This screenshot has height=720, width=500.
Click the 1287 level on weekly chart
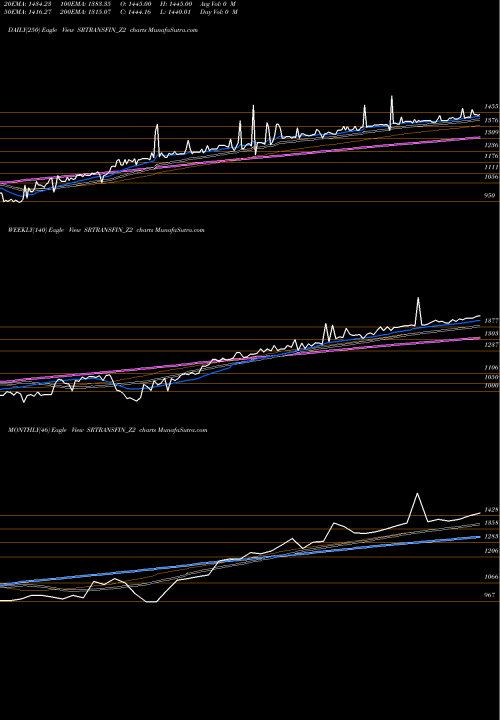pos(492,344)
